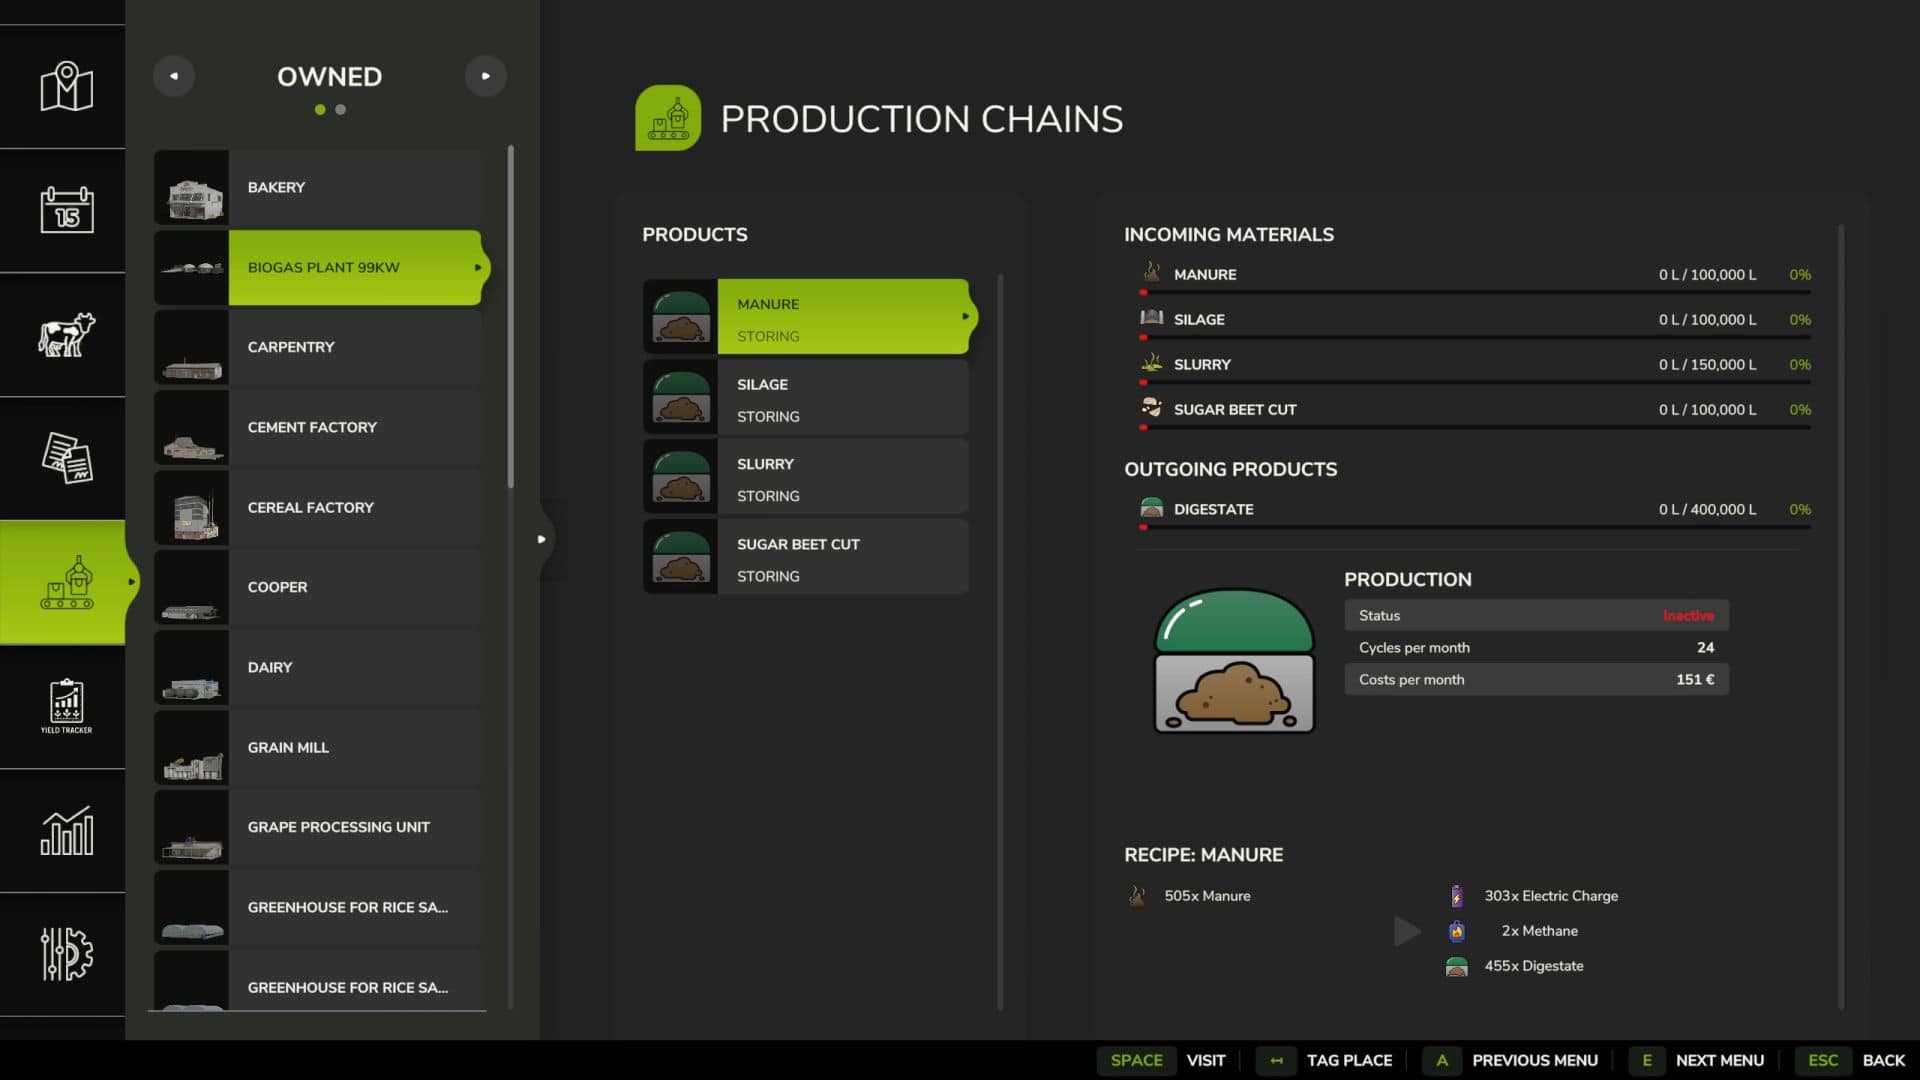Open the settings sliders gear icon
1920x1080 pixels.
[x=66, y=954]
